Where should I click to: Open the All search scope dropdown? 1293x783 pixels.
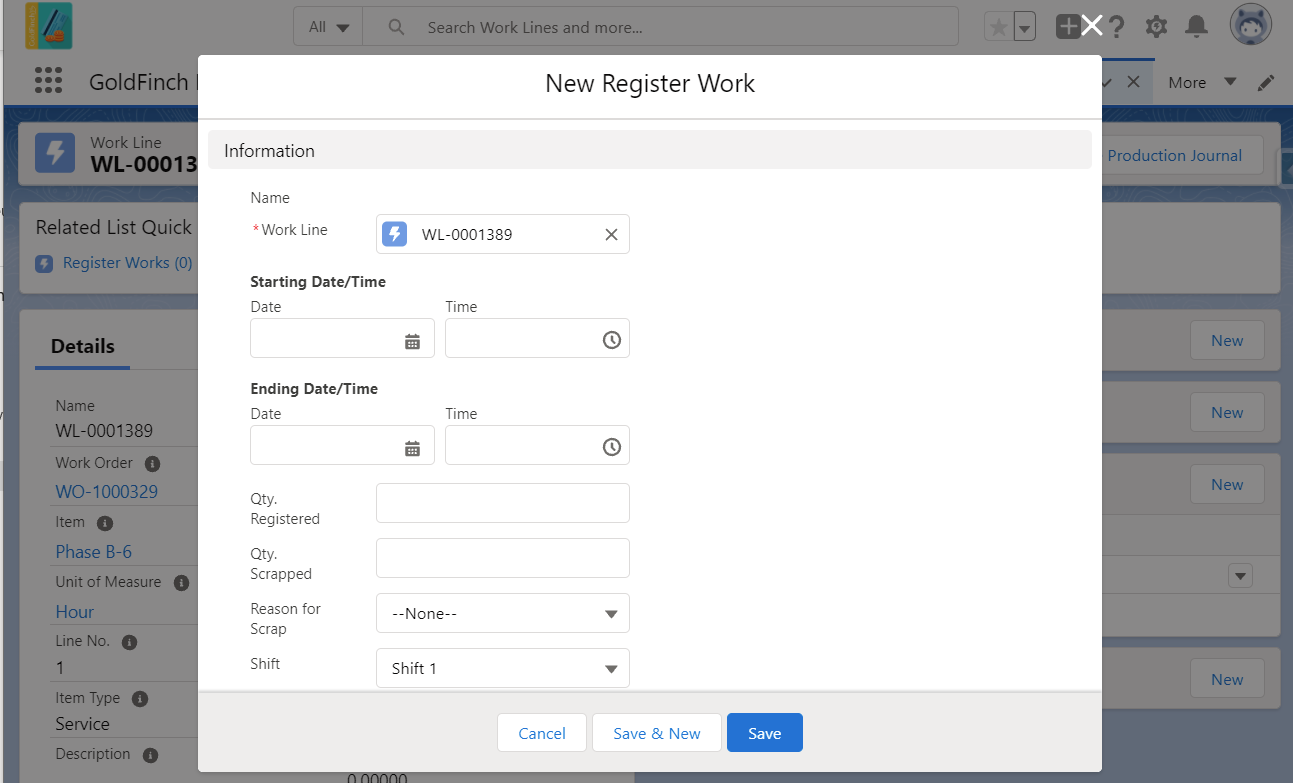click(329, 27)
